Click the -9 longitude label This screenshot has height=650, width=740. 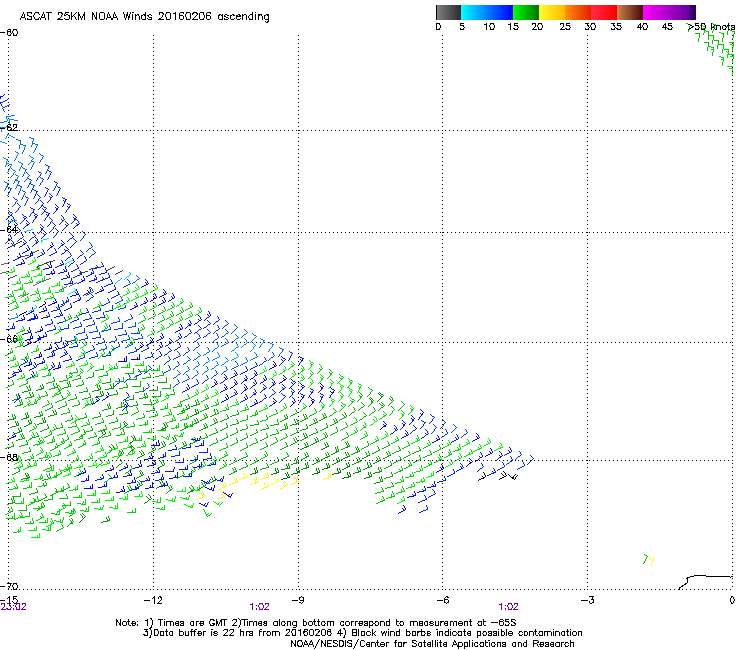(x=297, y=600)
